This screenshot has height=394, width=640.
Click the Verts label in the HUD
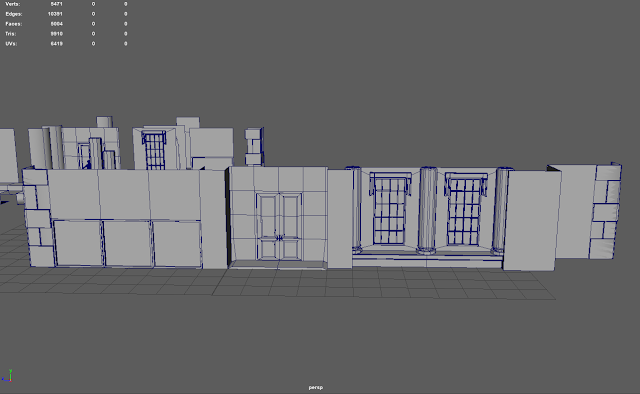pyautogui.click(x=13, y=4)
